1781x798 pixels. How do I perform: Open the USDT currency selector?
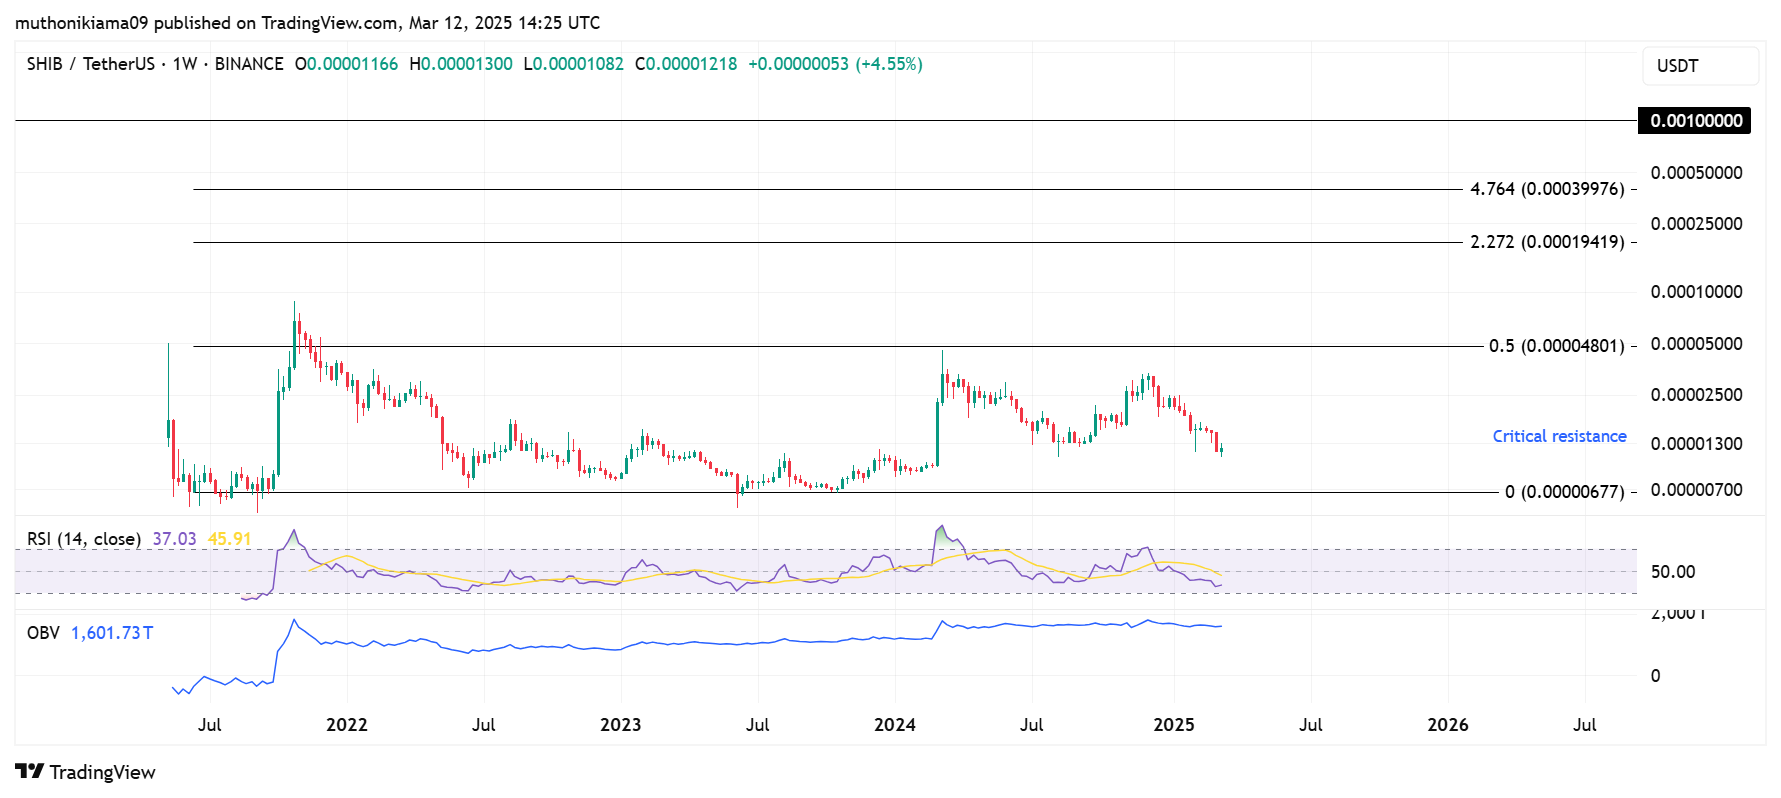[x=1700, y=66]
